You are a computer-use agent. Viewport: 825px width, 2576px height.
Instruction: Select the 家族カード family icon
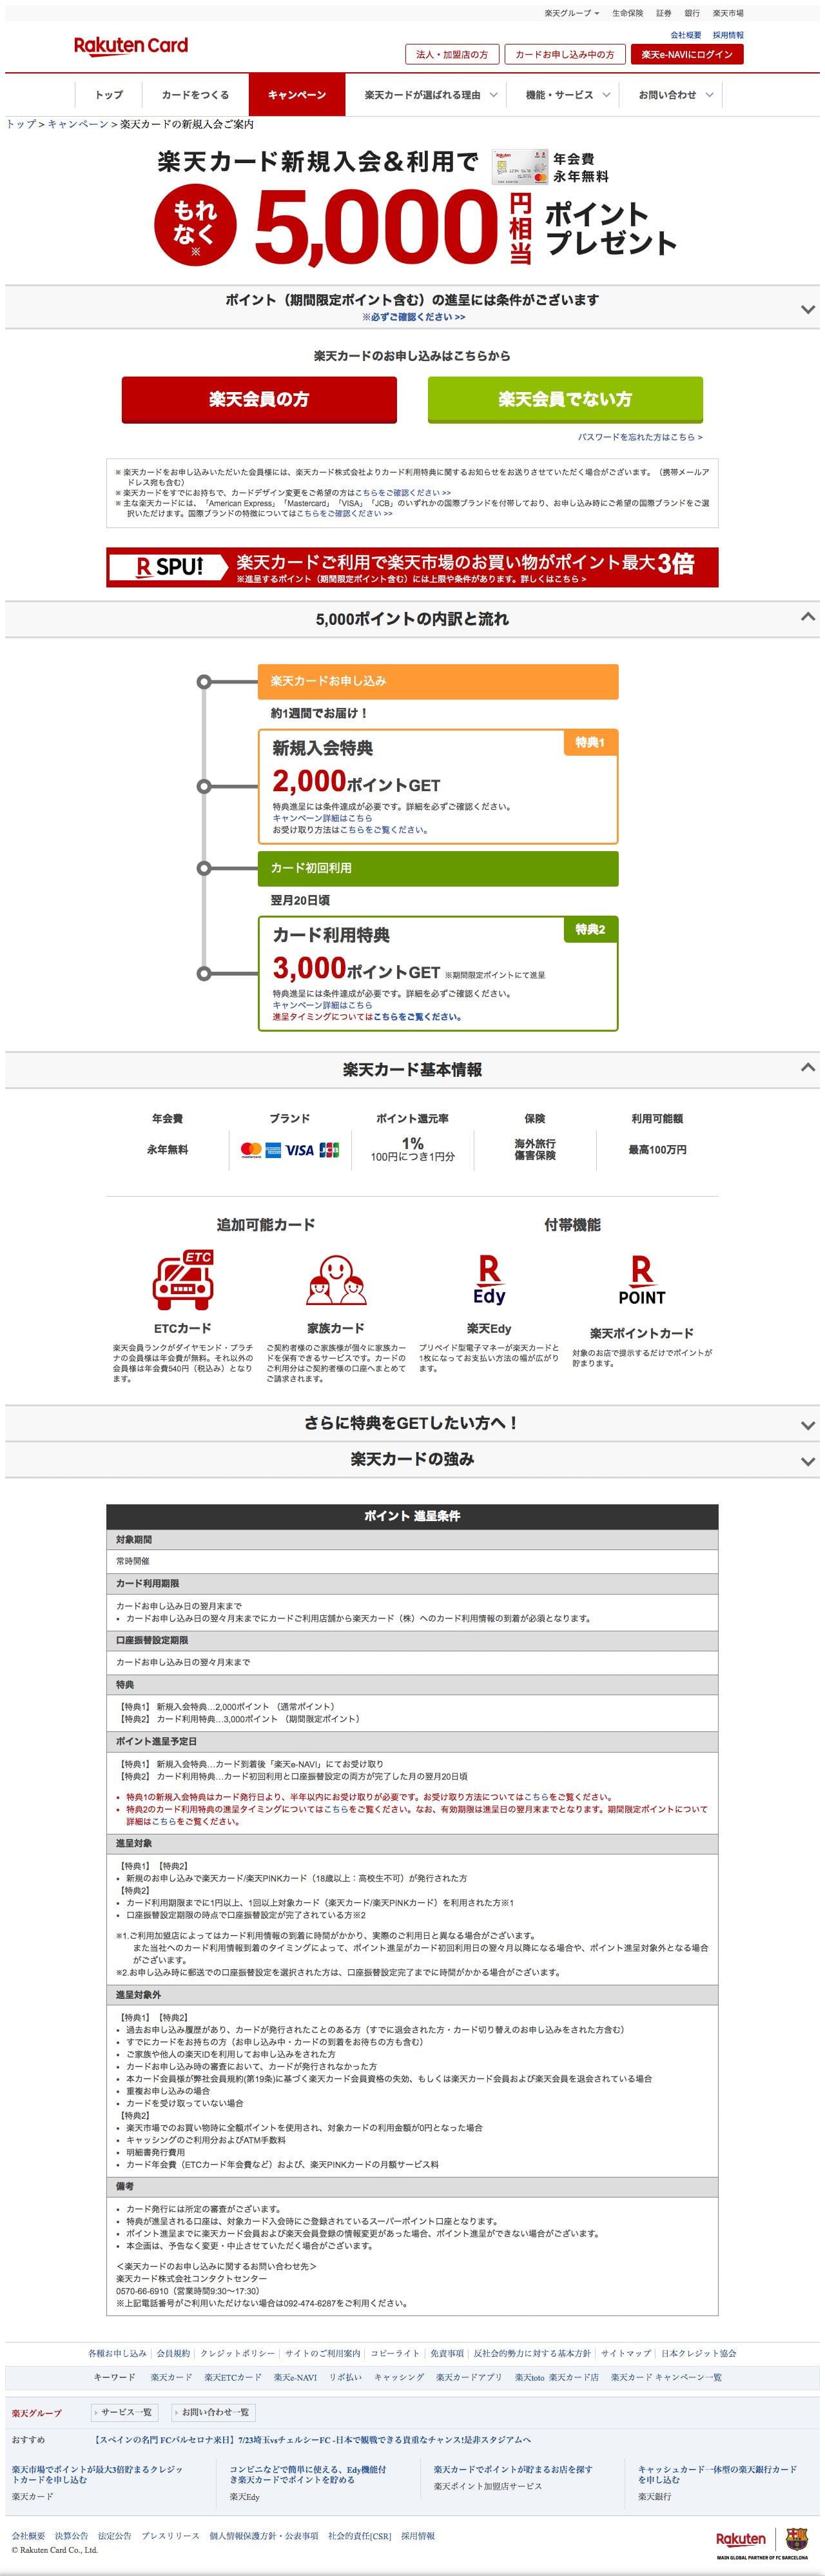[336, 1281]
